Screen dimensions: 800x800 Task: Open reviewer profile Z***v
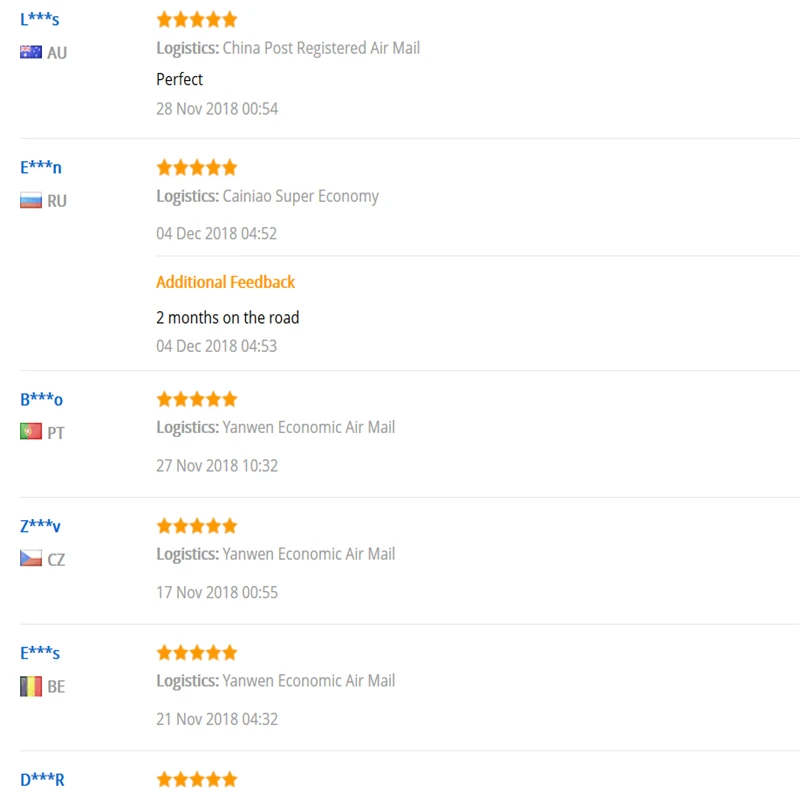coord(40,526)
